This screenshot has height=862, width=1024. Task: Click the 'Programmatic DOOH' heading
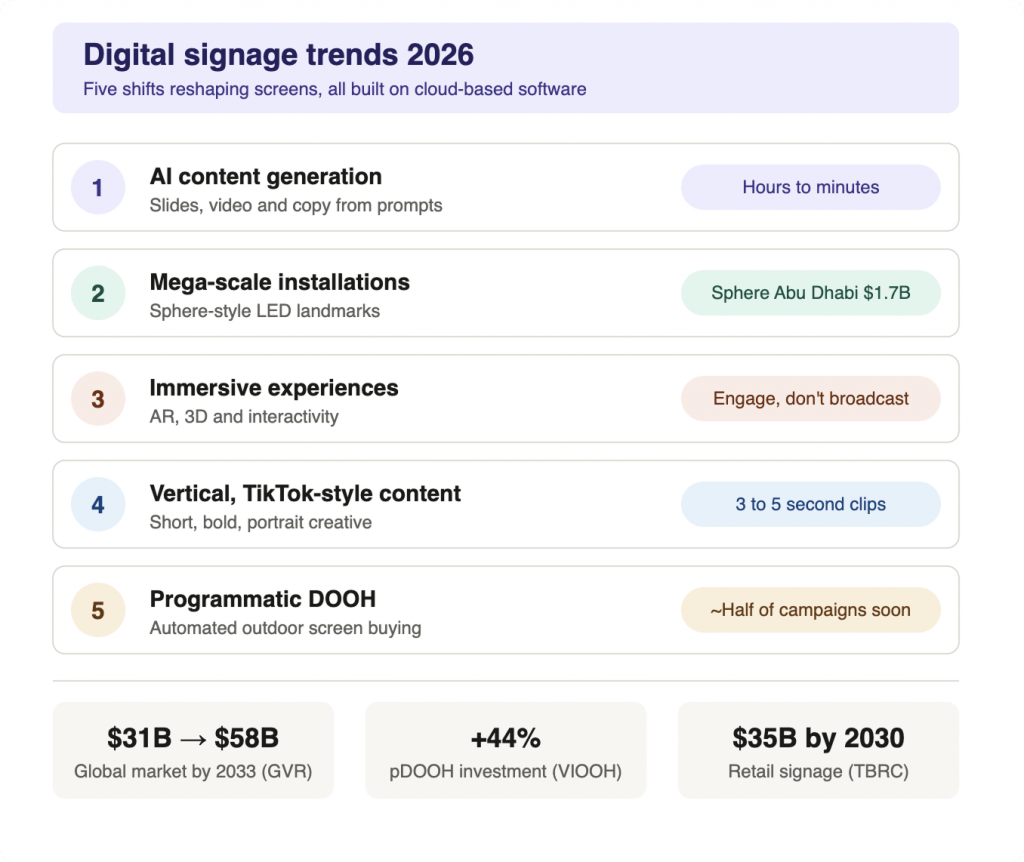click(263, 599)
